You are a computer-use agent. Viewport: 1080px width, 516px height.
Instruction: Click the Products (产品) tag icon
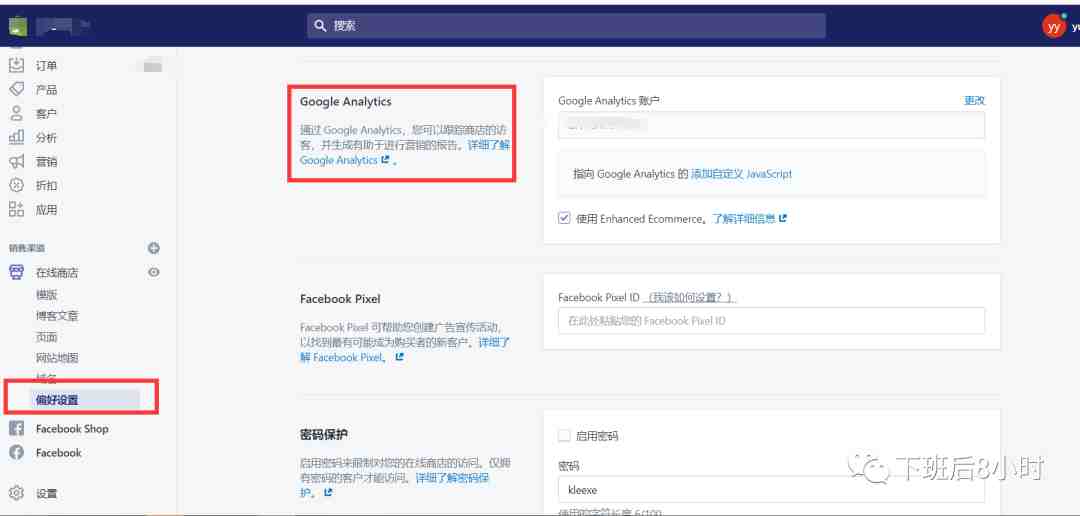click(16, 90)
